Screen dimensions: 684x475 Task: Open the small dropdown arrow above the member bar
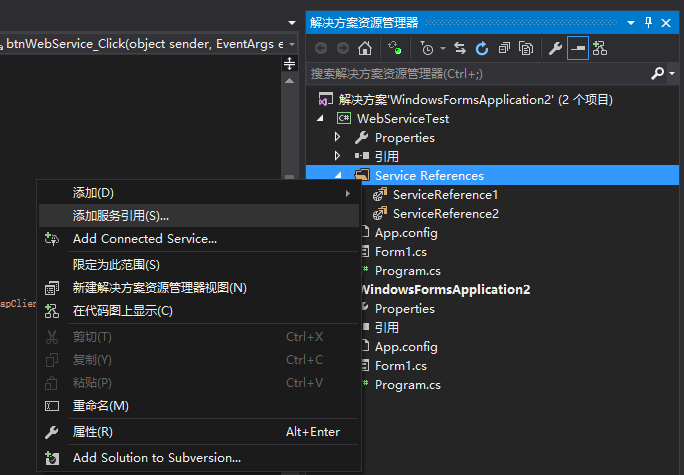292,23
